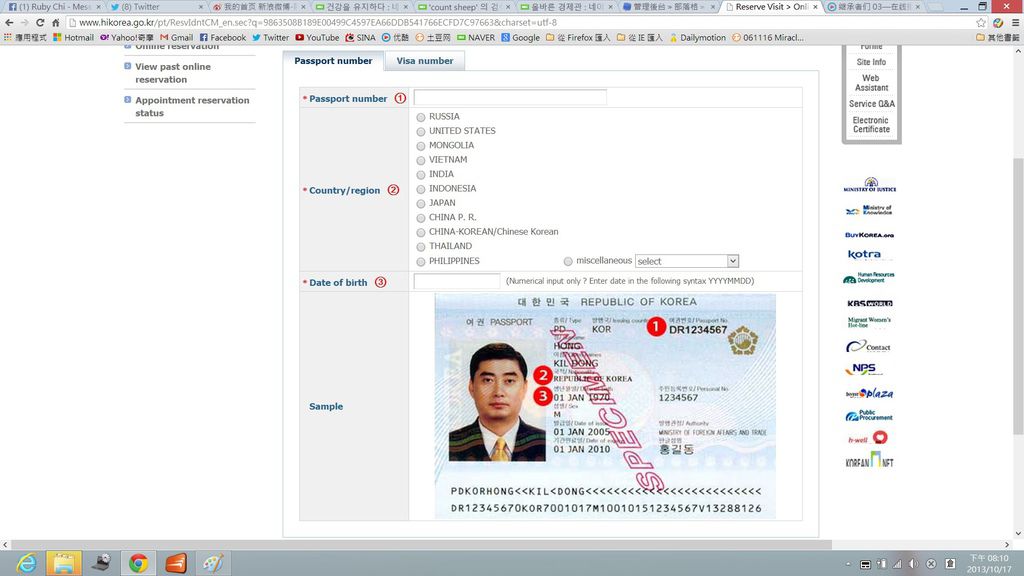Screen dimensions: 1024x576
Task: Open Appointment reservation status link
Action: click(192, 106)
